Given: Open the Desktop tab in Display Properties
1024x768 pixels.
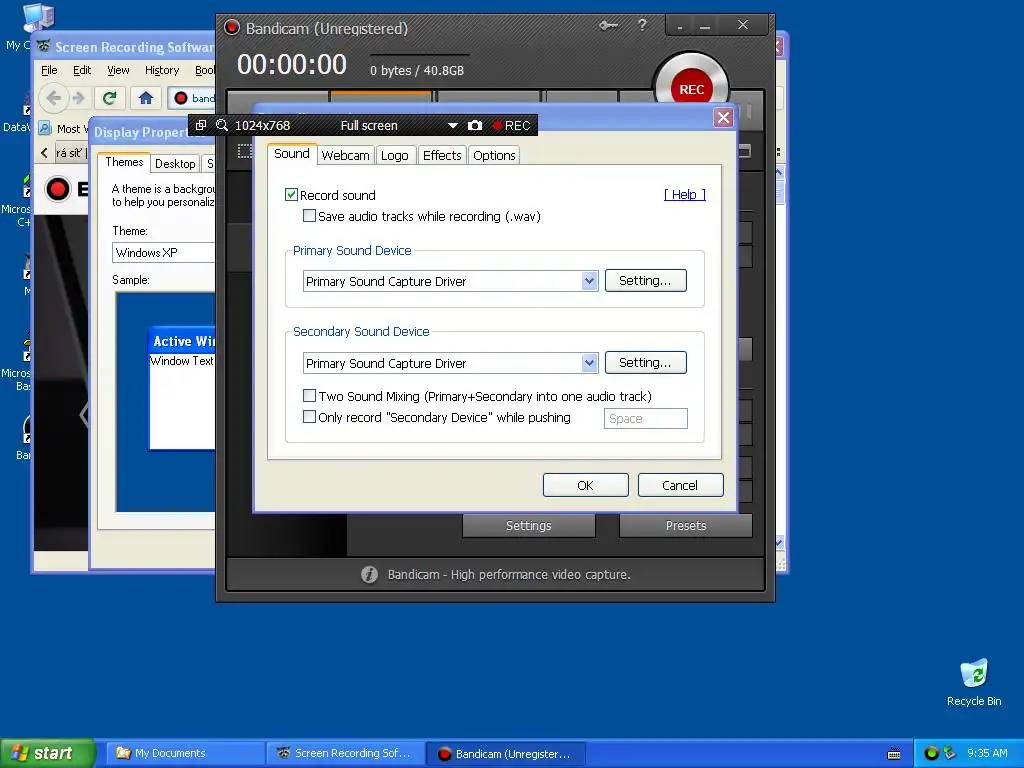Looking at the screenshot, I should pos(175,164).
